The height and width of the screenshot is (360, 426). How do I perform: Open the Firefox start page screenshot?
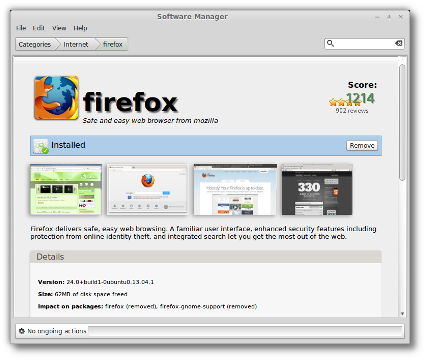pyautogui.click(x=147, y=189)
